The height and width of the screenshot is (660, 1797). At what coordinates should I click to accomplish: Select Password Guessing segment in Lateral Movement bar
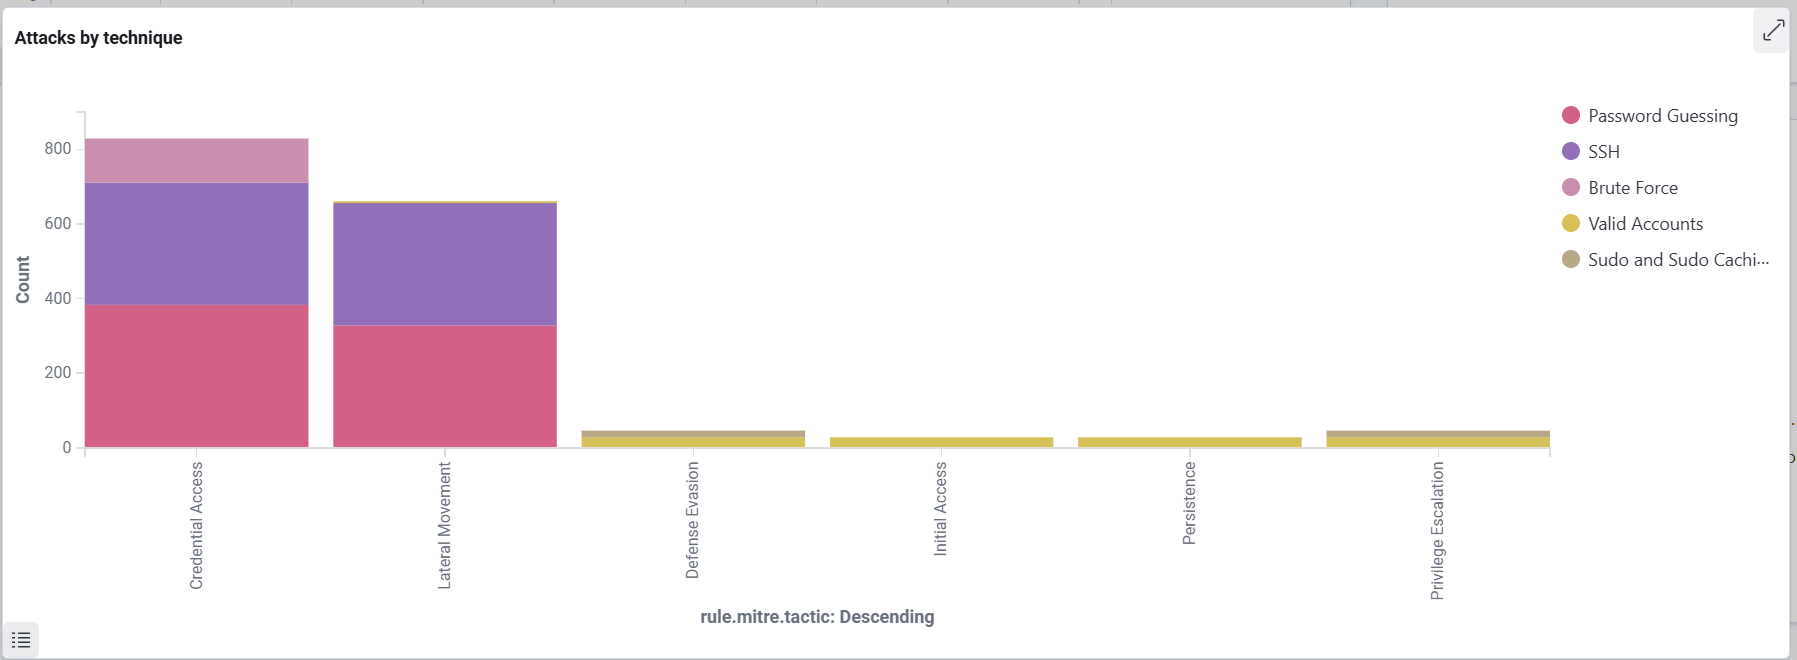pyautogui.click(x=445, y=386)
